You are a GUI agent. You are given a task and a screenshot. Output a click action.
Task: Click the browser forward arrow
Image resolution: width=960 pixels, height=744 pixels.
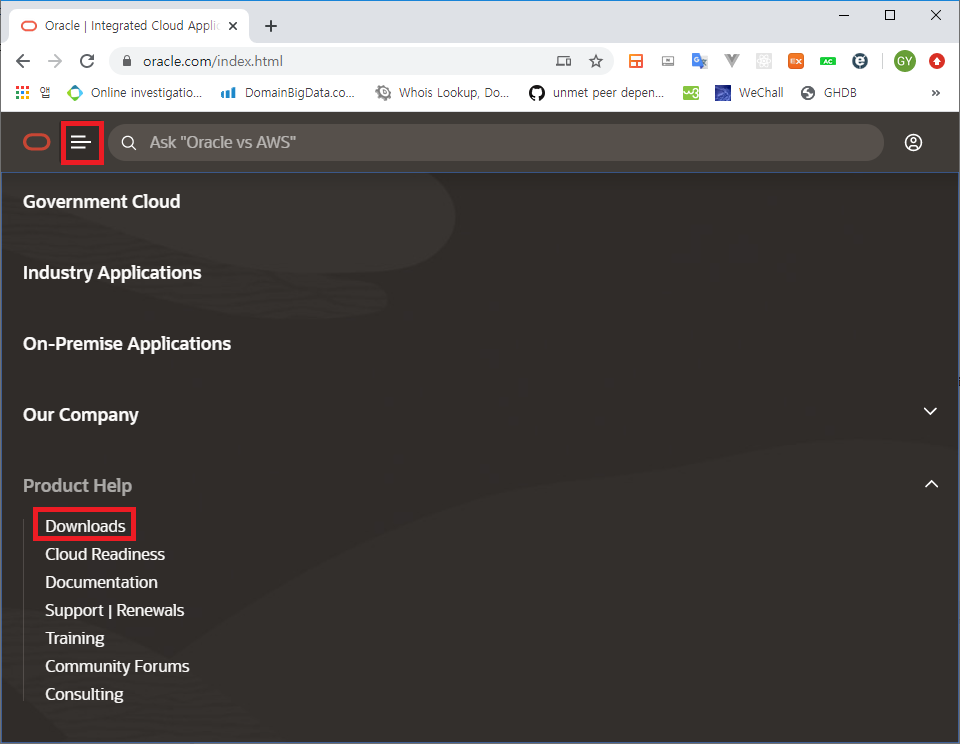coord(55,61)
